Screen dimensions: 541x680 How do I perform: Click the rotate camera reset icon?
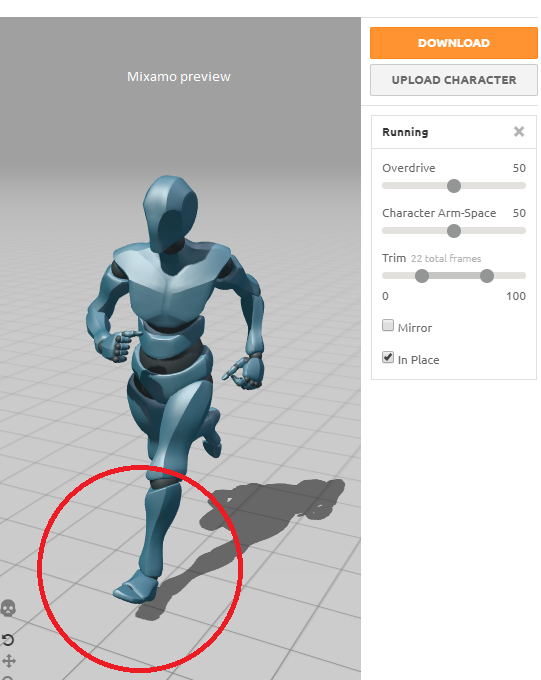pyautogui.click(x=8, y=640)
